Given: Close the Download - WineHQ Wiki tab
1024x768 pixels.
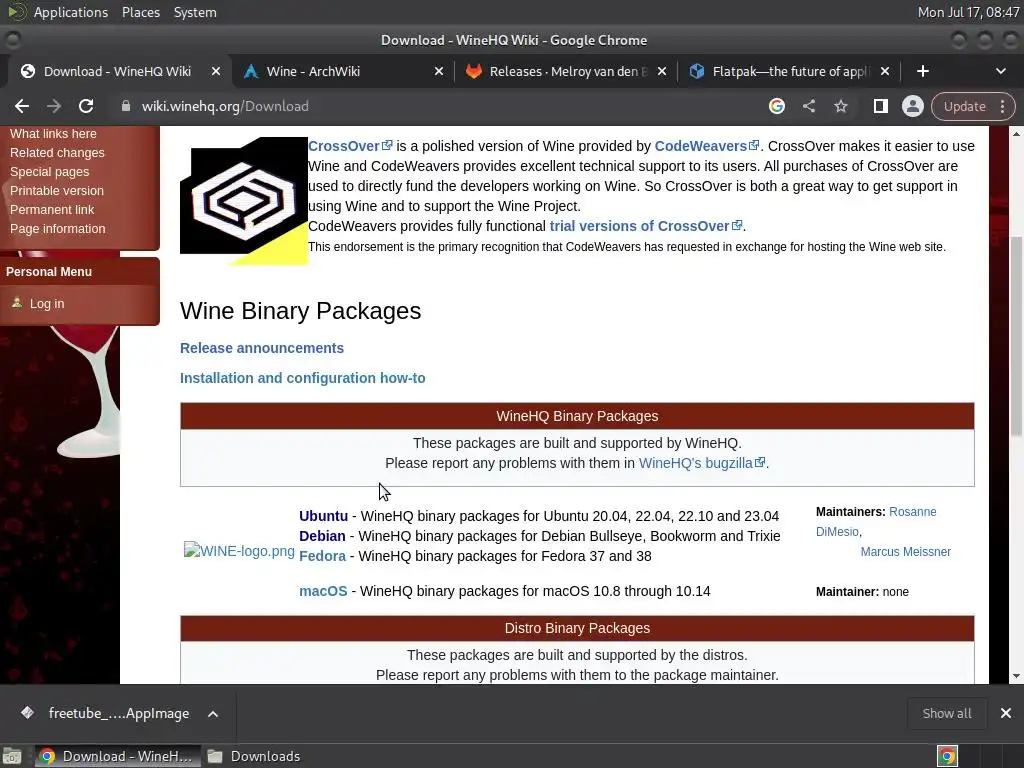Looking at the screenshot, I should pyautogui.click(x=216, y=71).
